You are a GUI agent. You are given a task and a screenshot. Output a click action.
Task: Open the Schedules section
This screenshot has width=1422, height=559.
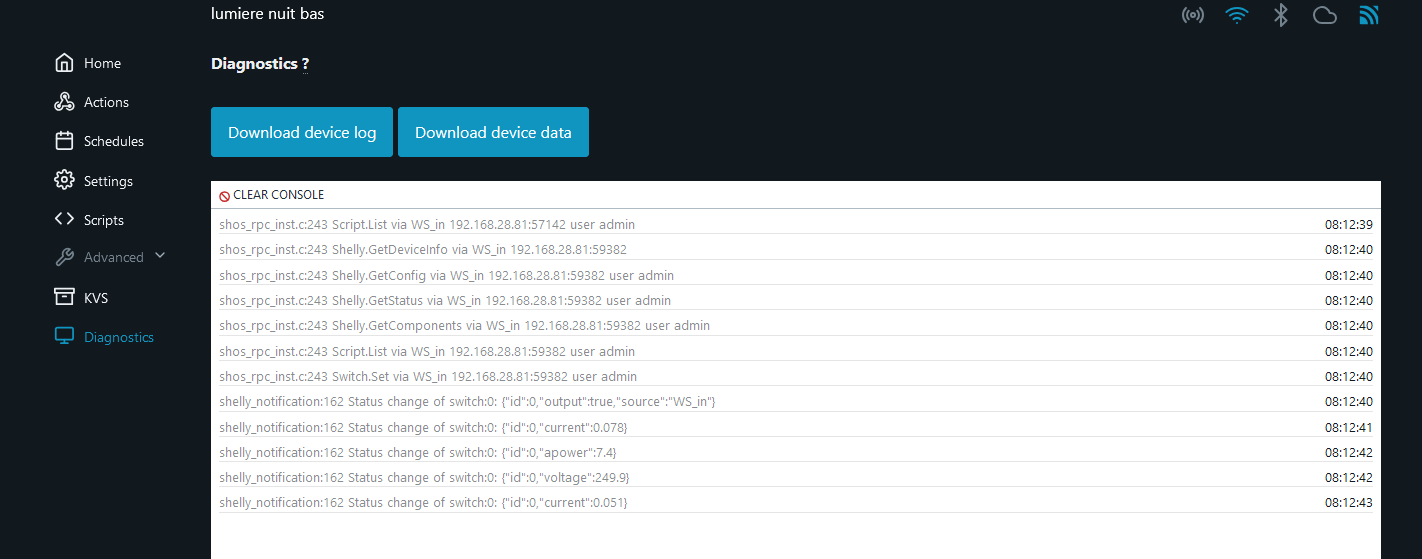pyautogui.click(x=113, y=141)
